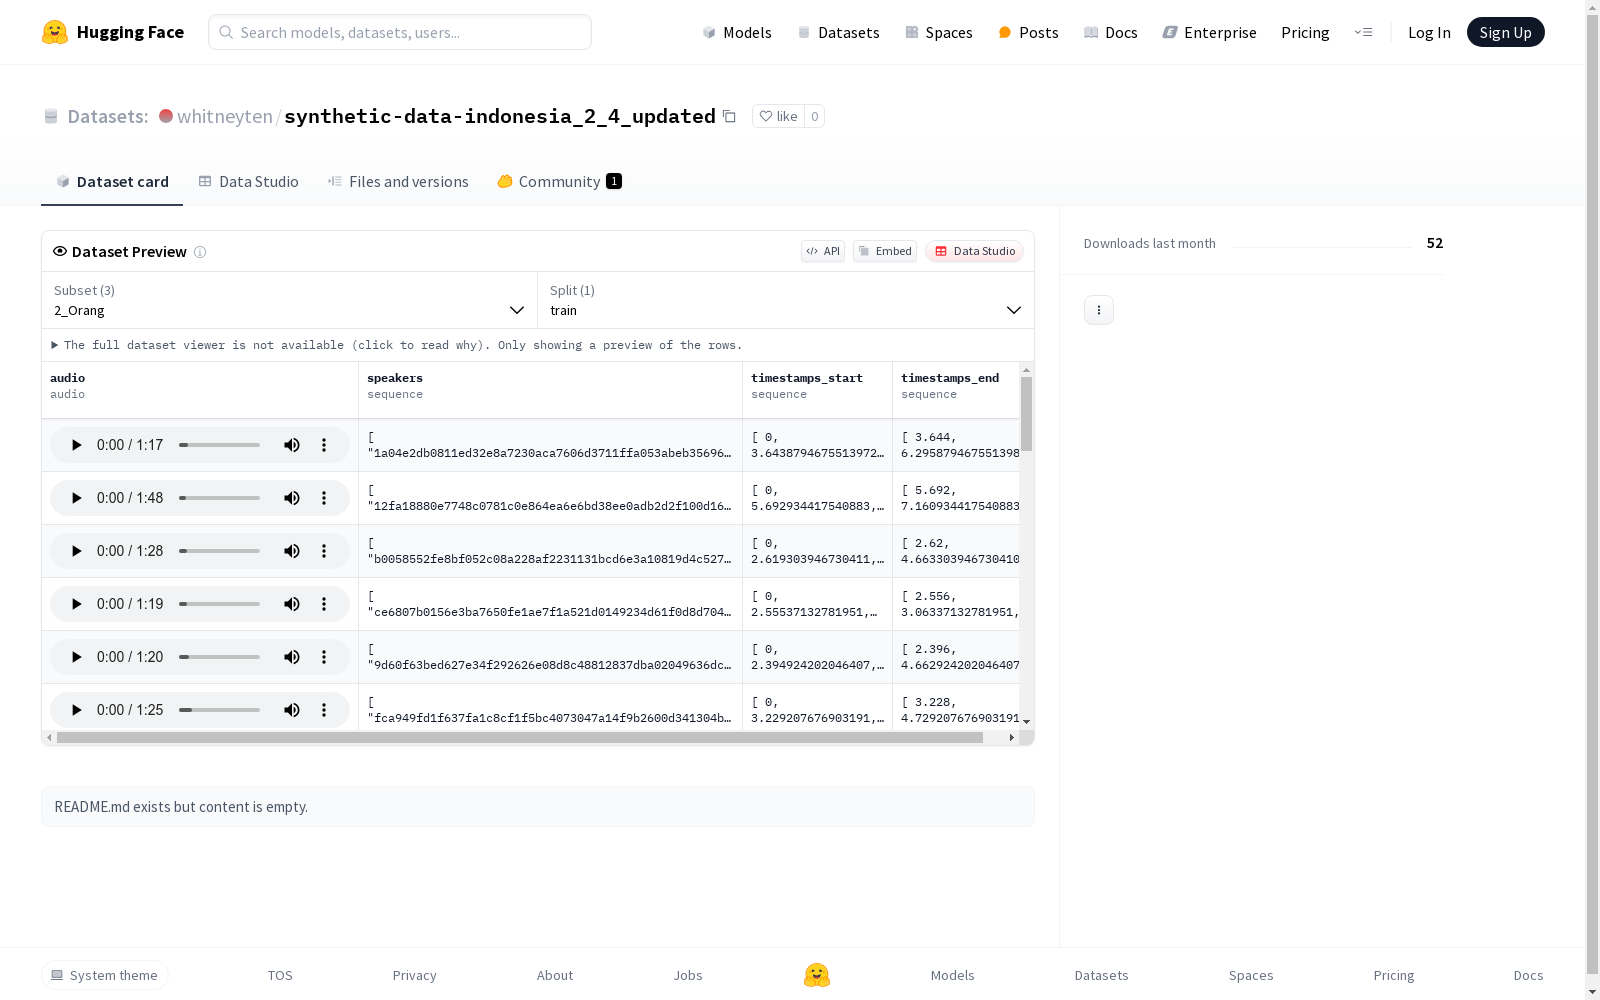Go to Spaces in the top navigation
This screenshot has height=1000, width=1600.
pos(939,32)
